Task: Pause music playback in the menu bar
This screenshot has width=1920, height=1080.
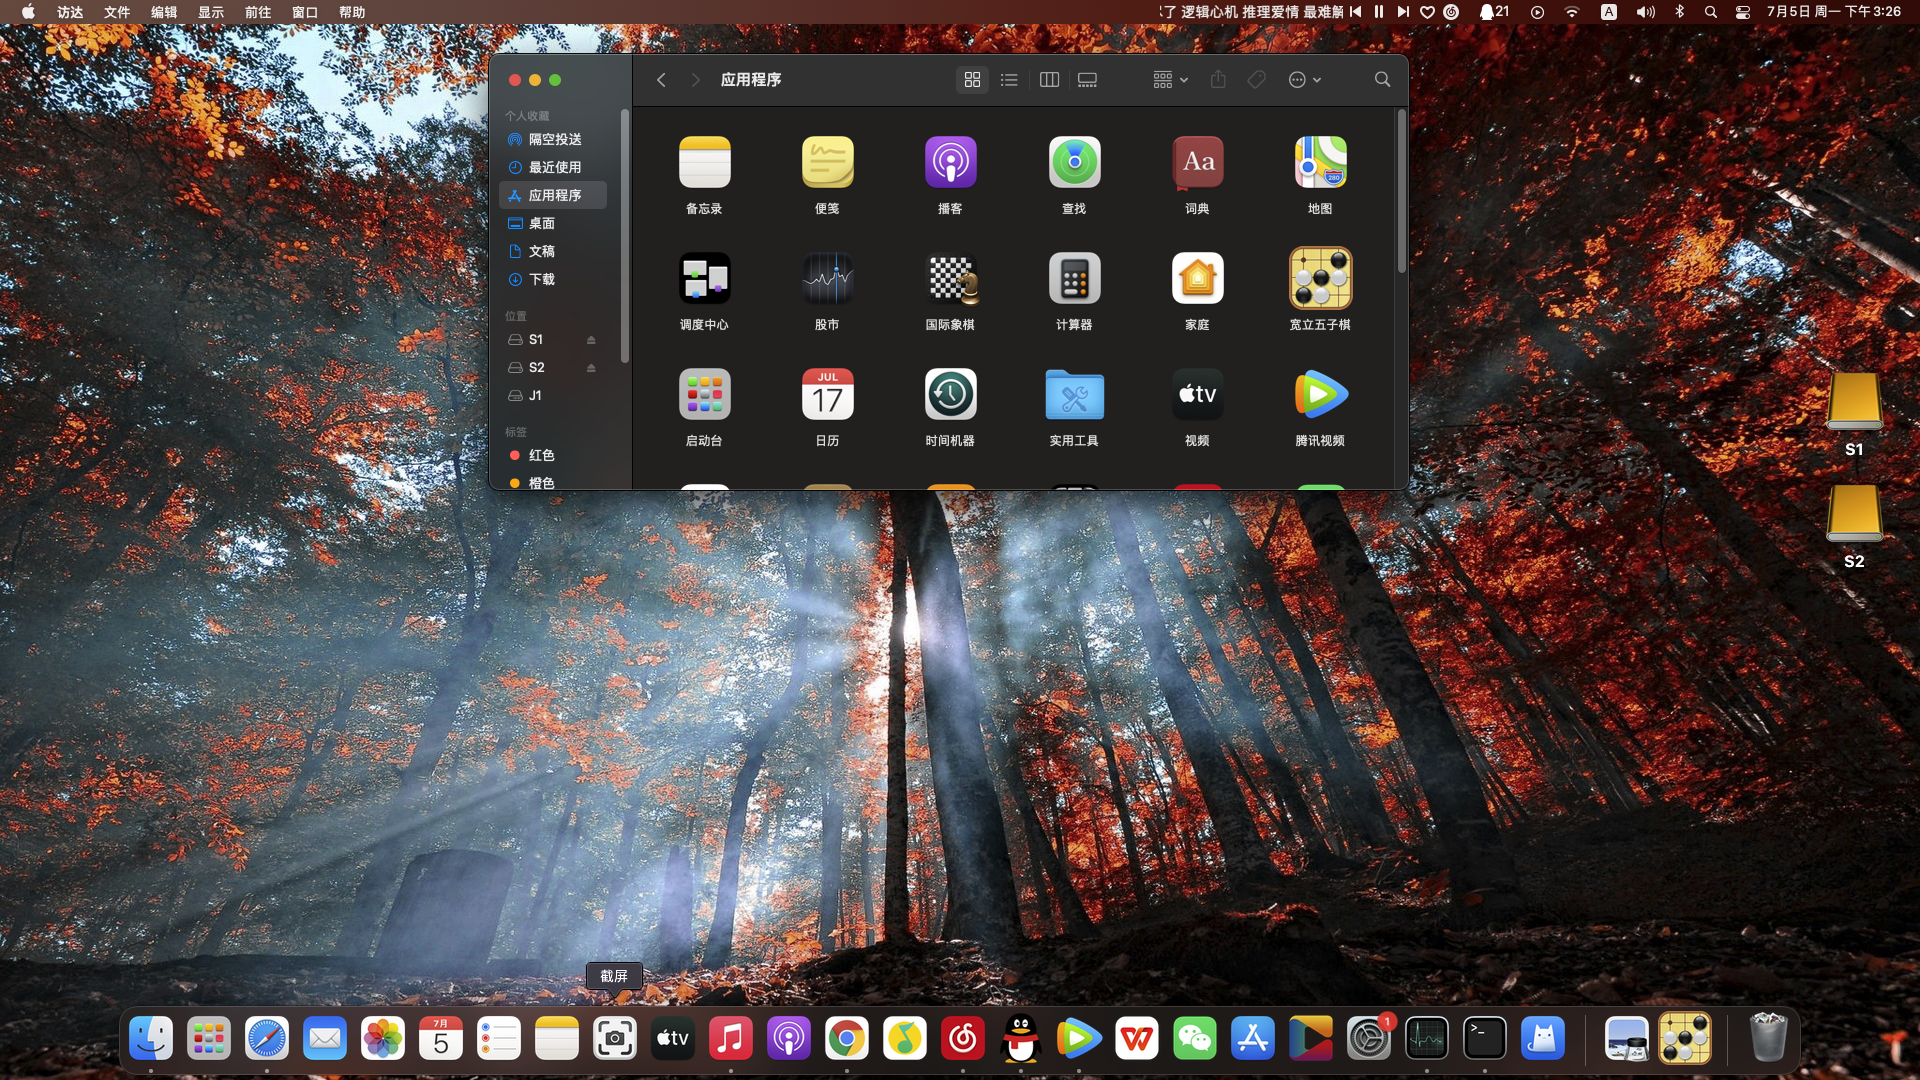Action: coord(1379,12)
